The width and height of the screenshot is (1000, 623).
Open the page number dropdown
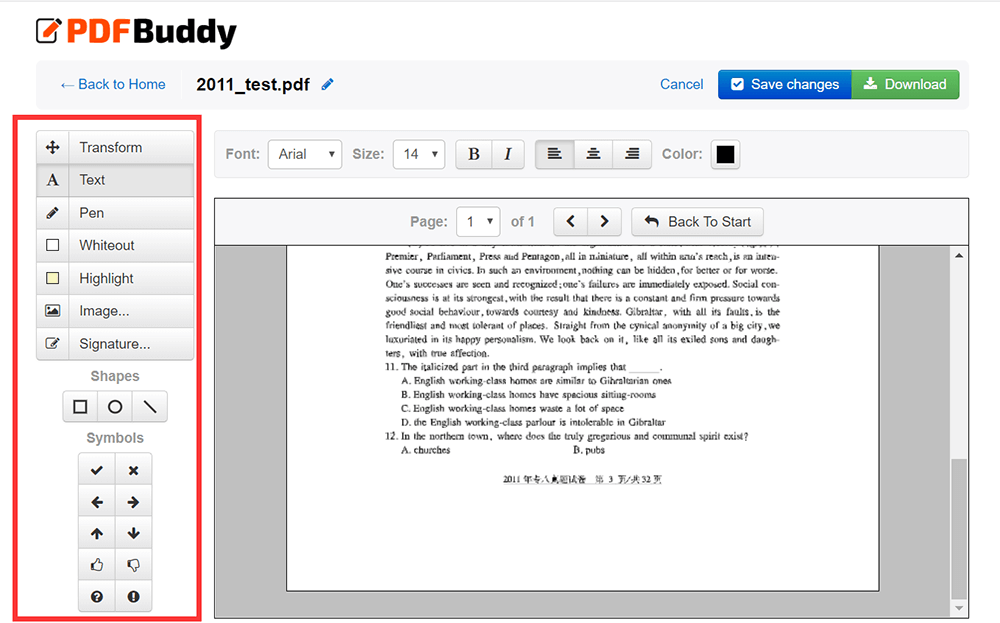(478, 222)
